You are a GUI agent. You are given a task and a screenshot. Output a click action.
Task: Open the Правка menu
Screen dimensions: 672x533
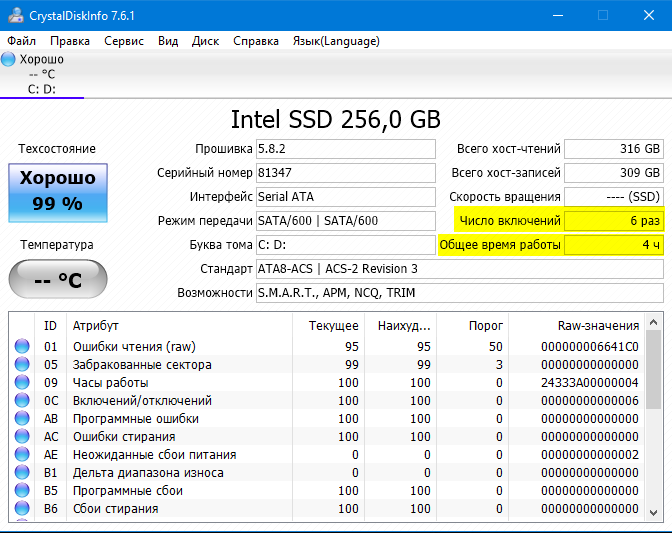70,41
